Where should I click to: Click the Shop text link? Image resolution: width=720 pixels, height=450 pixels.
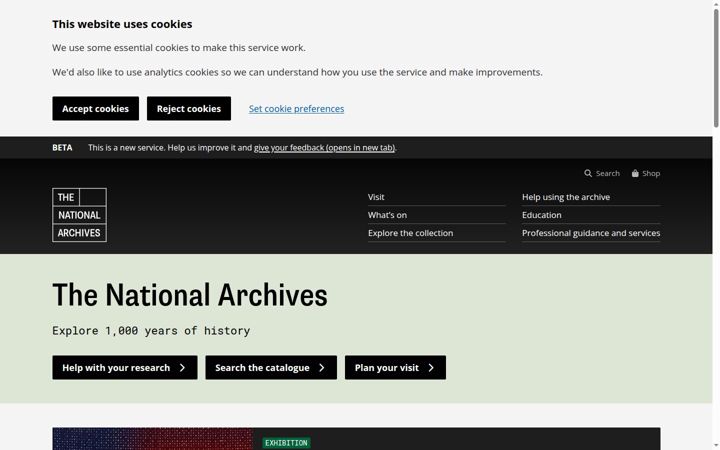[651, 174]
